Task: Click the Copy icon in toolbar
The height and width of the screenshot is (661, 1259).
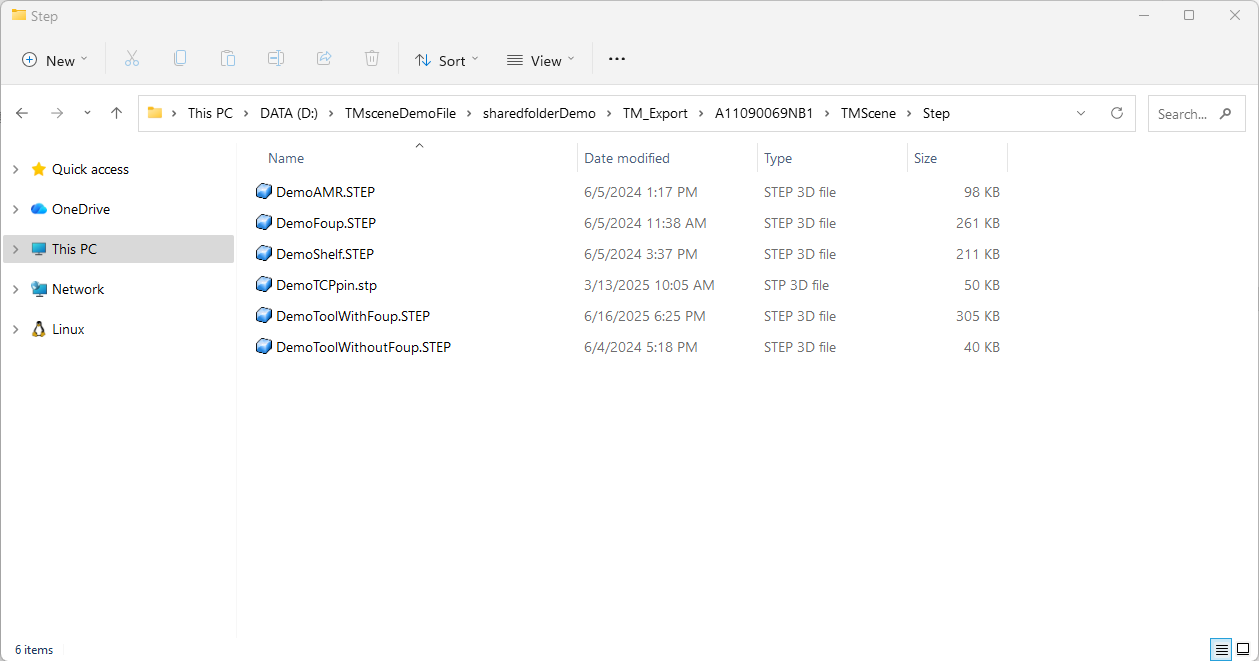Action: 180,59
